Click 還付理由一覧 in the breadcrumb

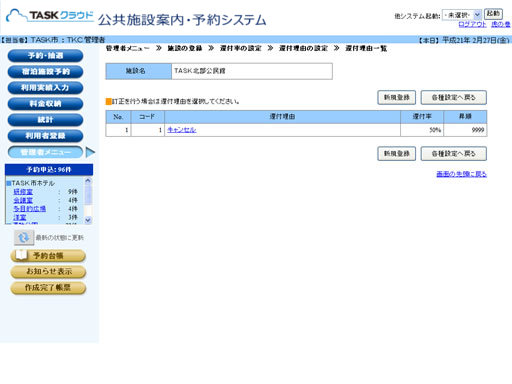pos(366,48)
